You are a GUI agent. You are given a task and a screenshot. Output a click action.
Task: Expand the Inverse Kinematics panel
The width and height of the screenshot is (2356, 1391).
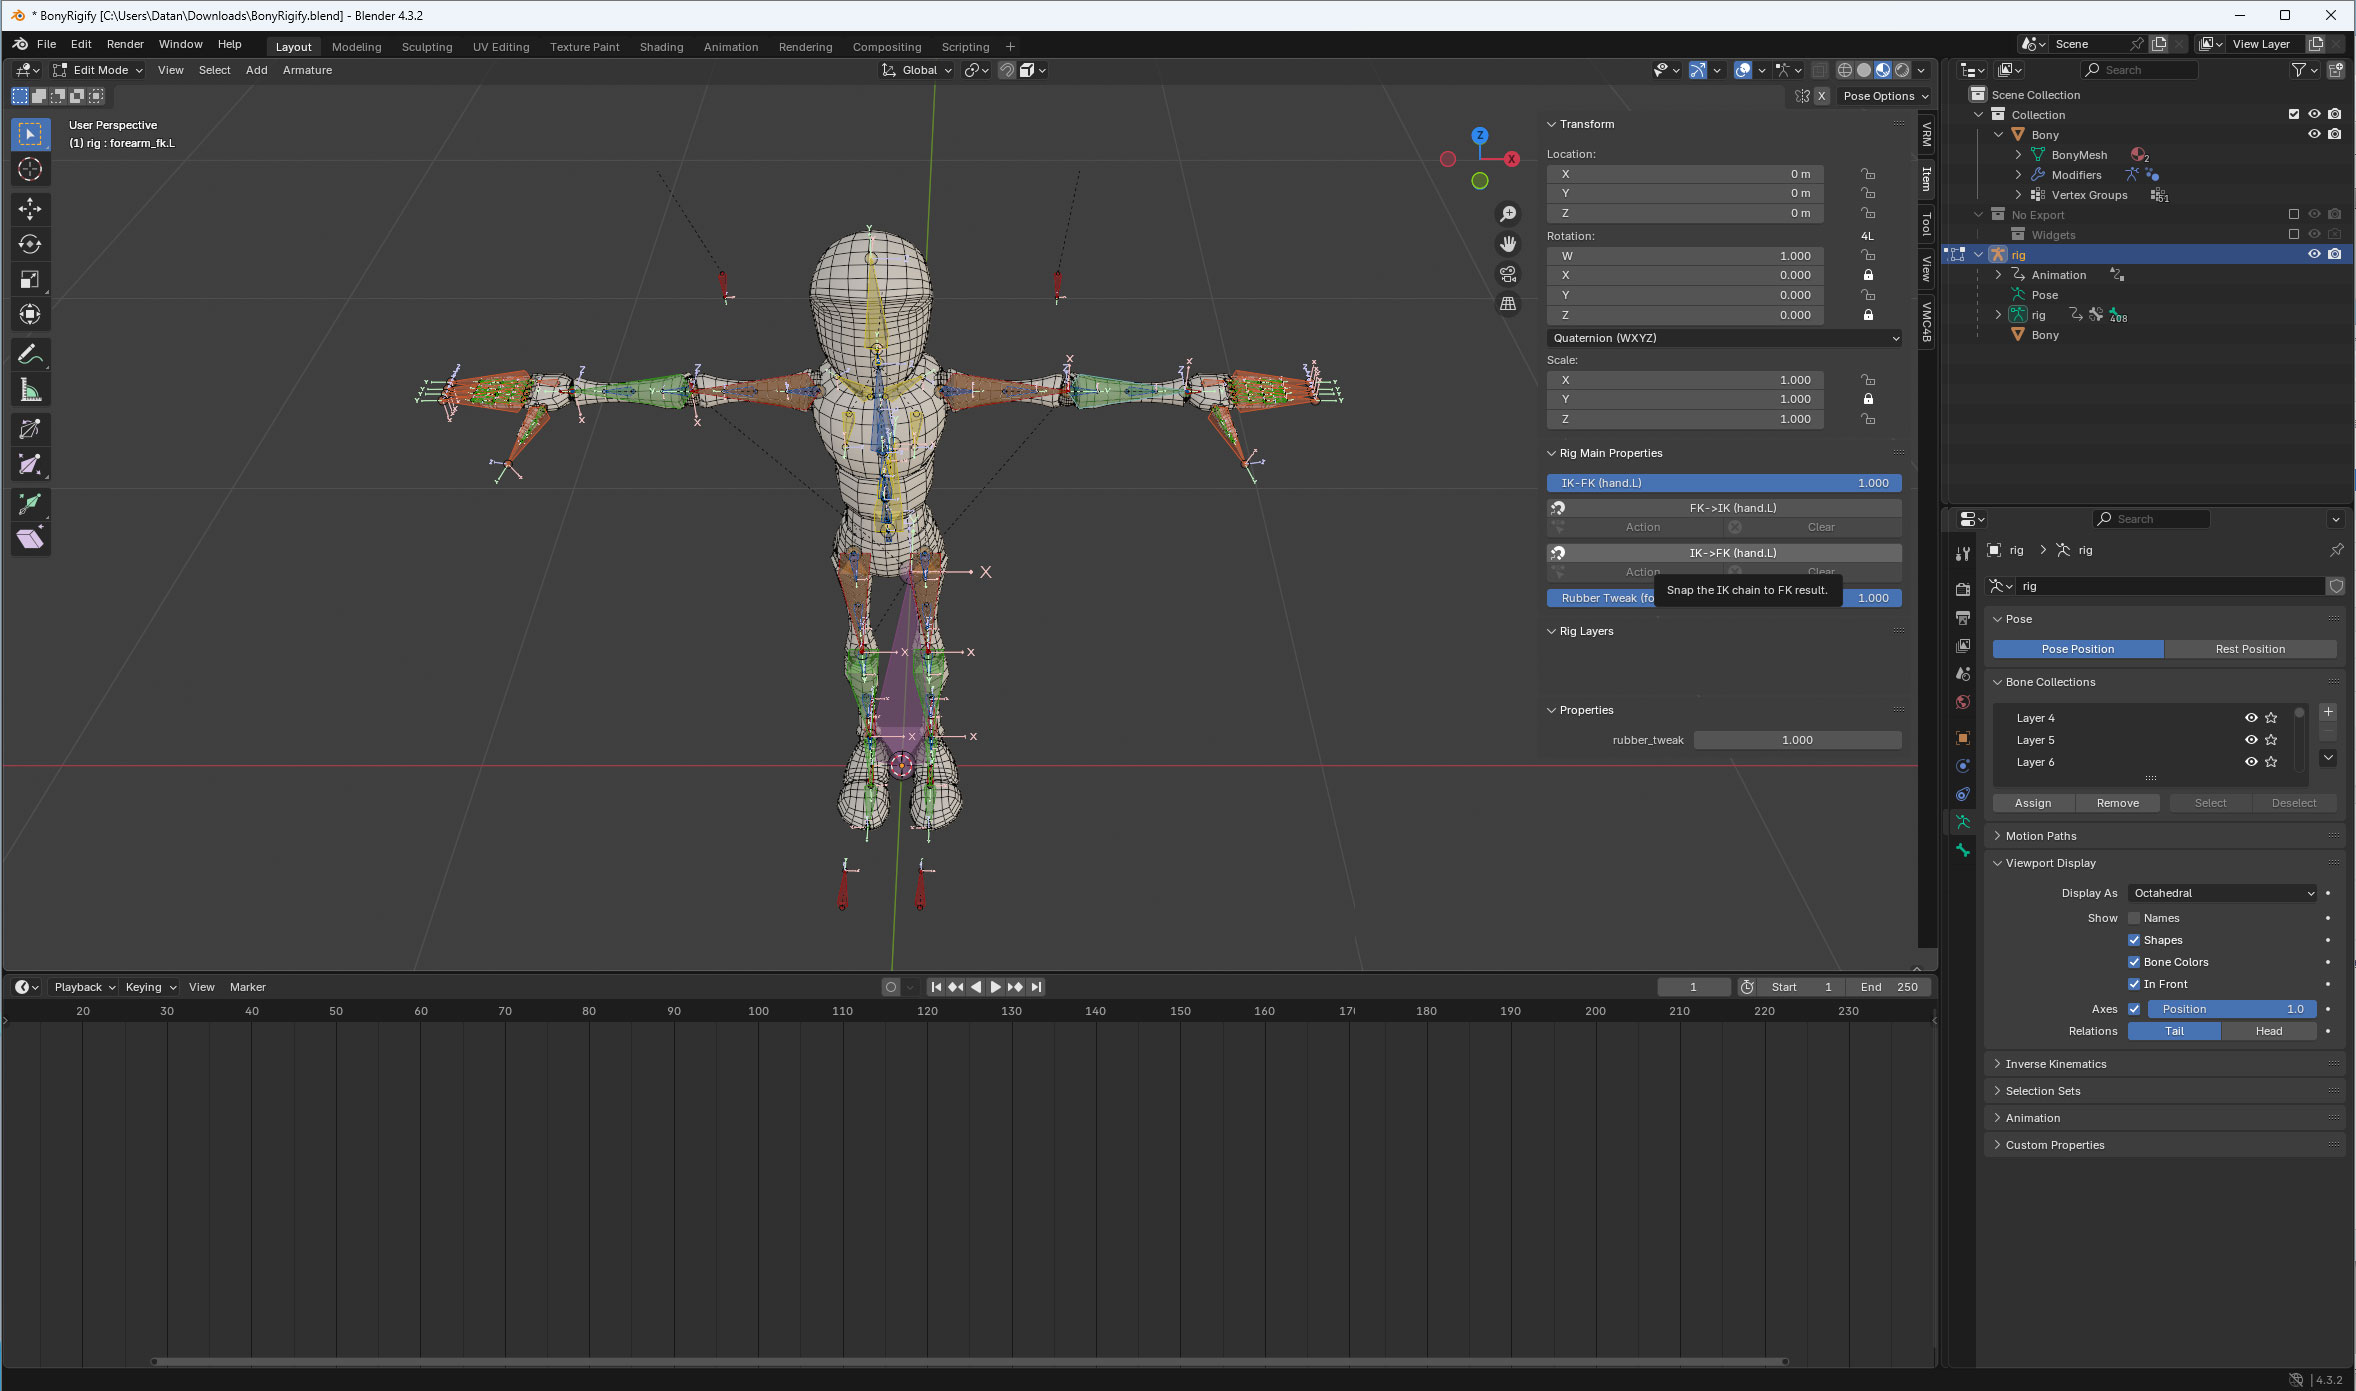(x=2055, y=1064)
